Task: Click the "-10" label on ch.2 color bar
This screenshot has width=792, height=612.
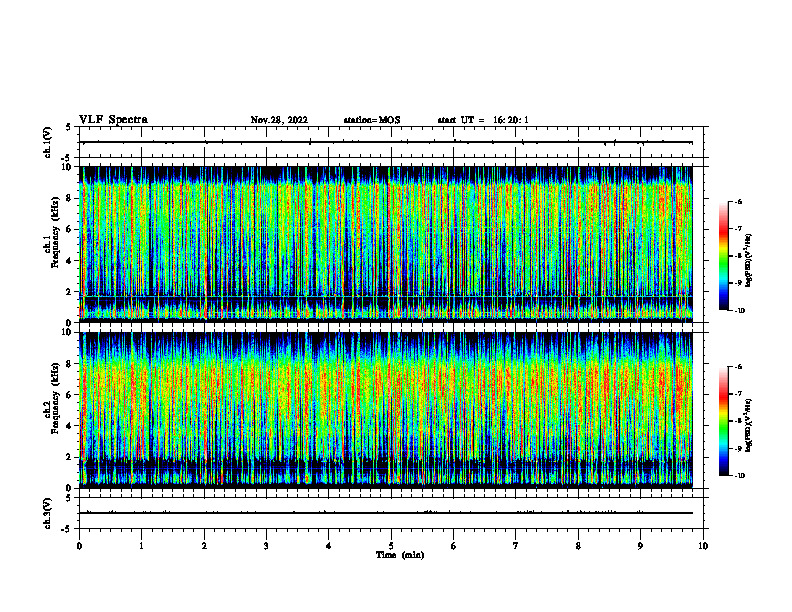Action: pos(739,476)
